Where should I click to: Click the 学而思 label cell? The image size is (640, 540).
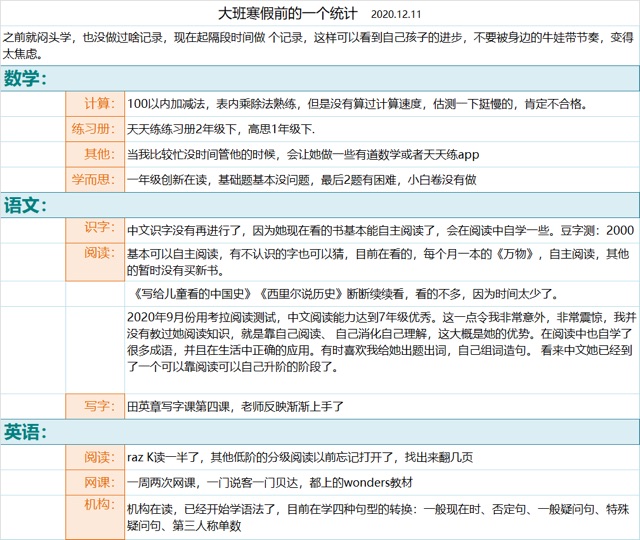[x=95, y=180]
